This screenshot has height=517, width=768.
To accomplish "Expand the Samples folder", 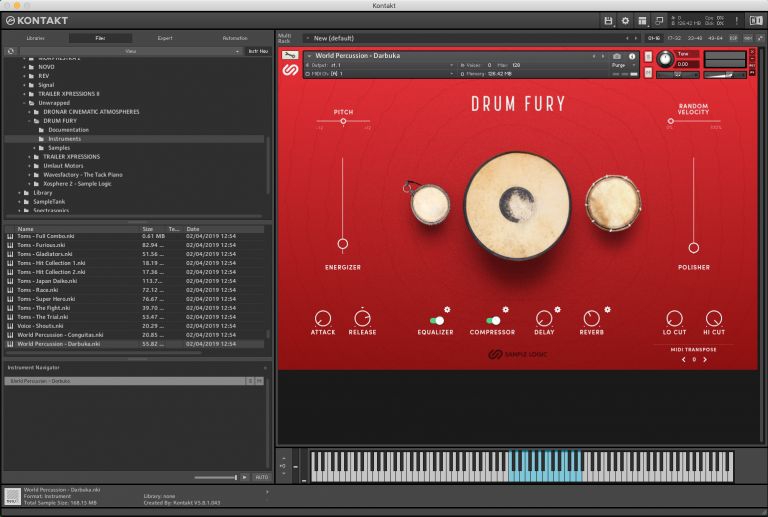I will (x=34, y=148).
